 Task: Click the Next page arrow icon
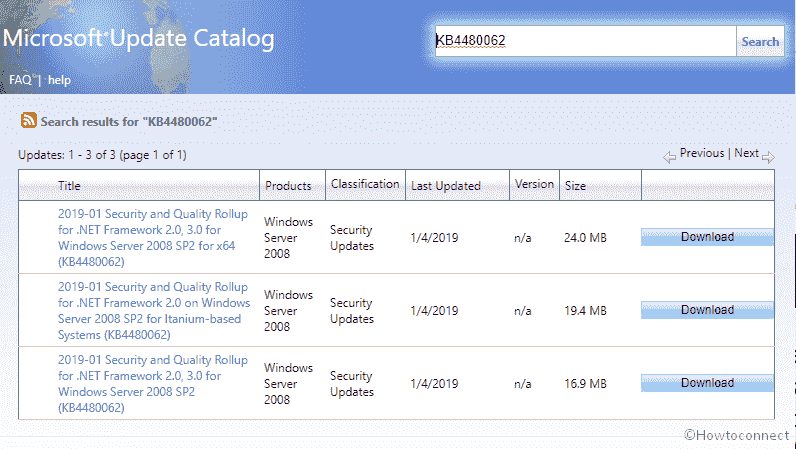click(768, 157)
